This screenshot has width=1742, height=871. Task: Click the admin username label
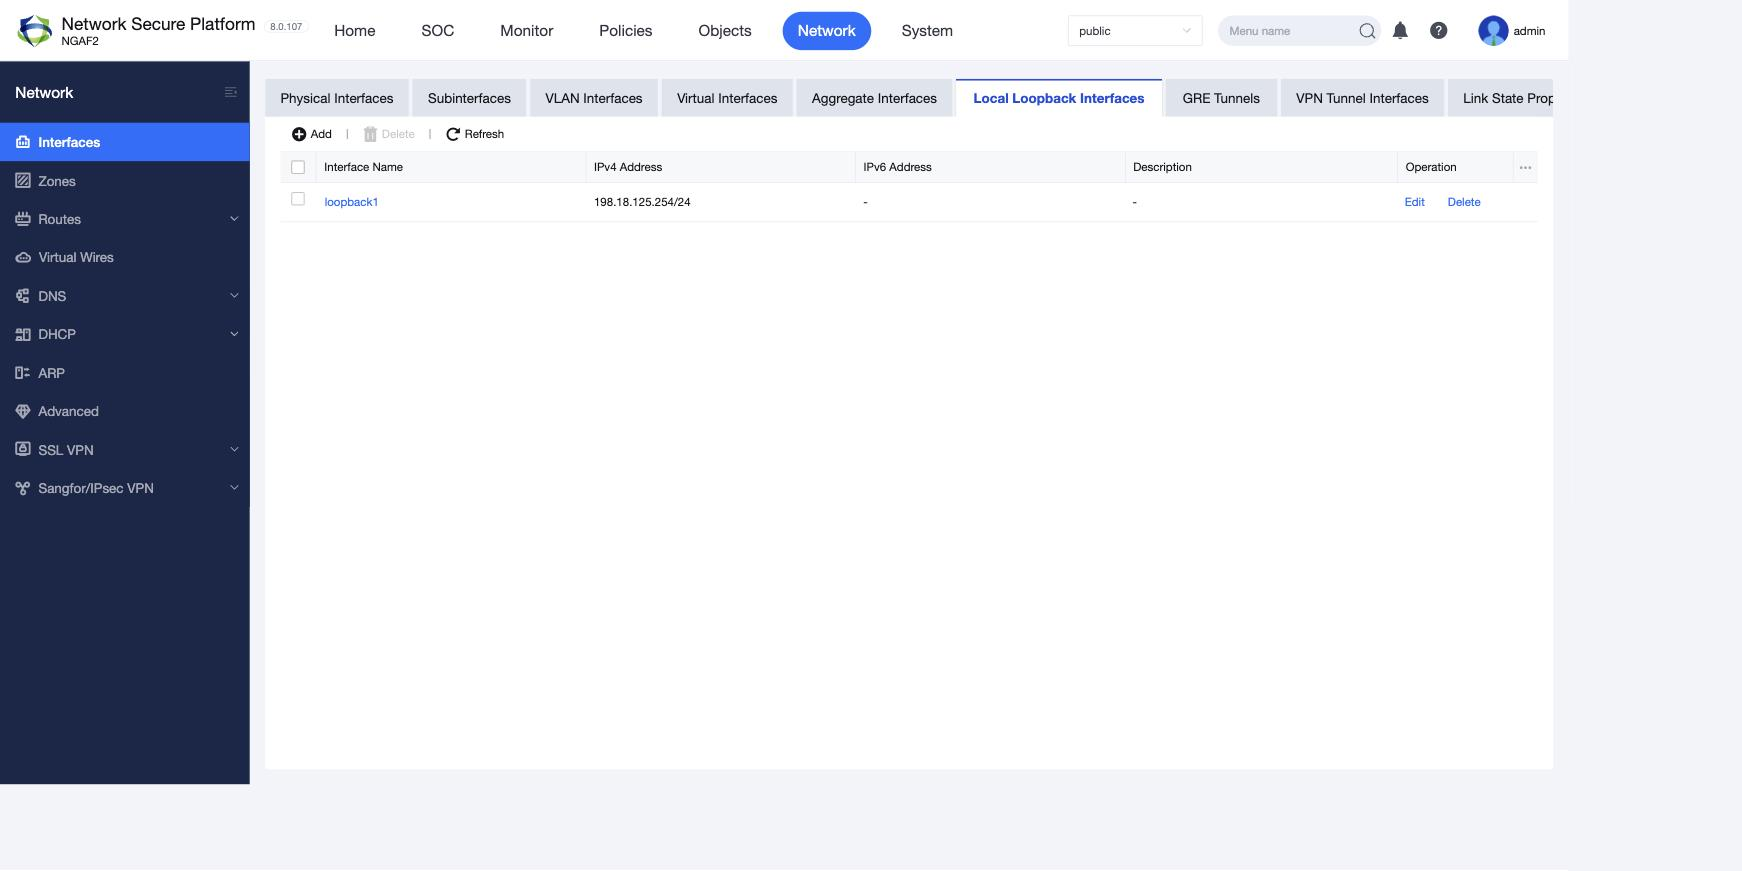click(x=1529, y=31)
